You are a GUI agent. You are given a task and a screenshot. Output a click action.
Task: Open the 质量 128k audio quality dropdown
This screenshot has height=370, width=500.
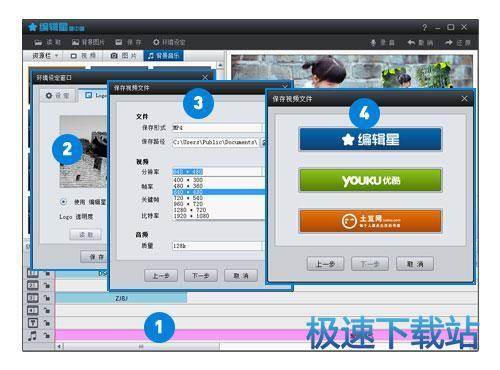(x=219, y=246)
